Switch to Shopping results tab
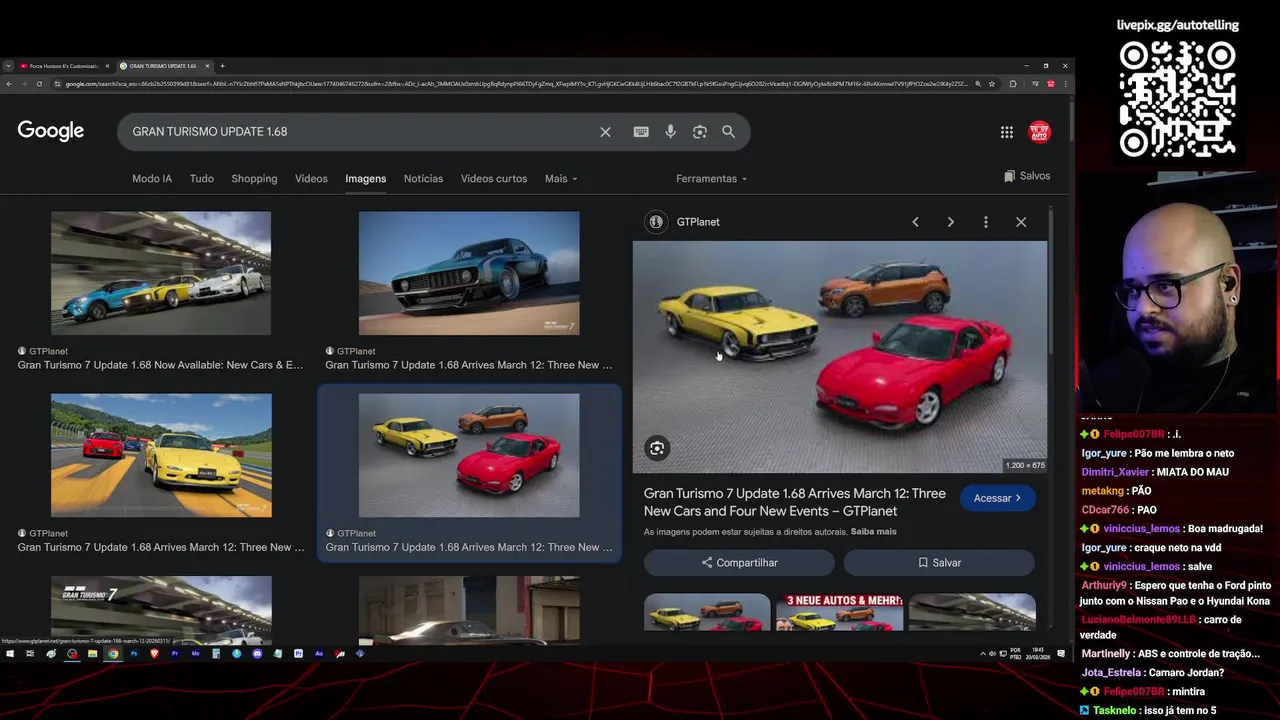The image size is (1280, 720). pos(254,178)
